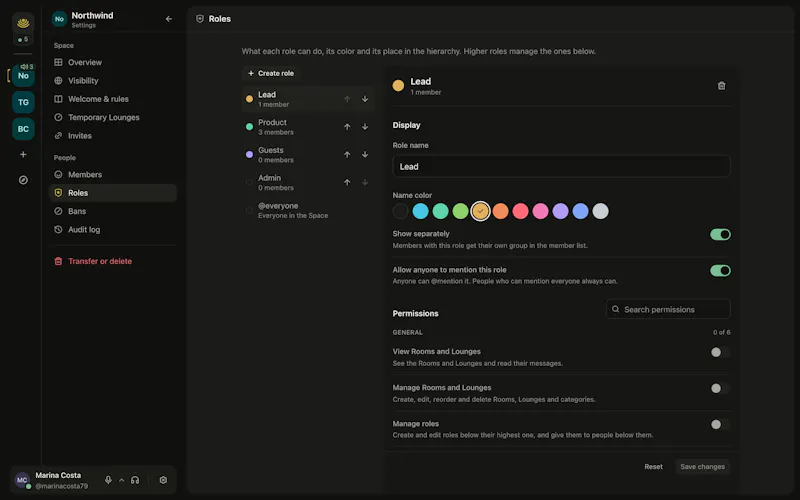Open the compass discover icon
Screen dimensions: 800x500
[x=23, y=180]
